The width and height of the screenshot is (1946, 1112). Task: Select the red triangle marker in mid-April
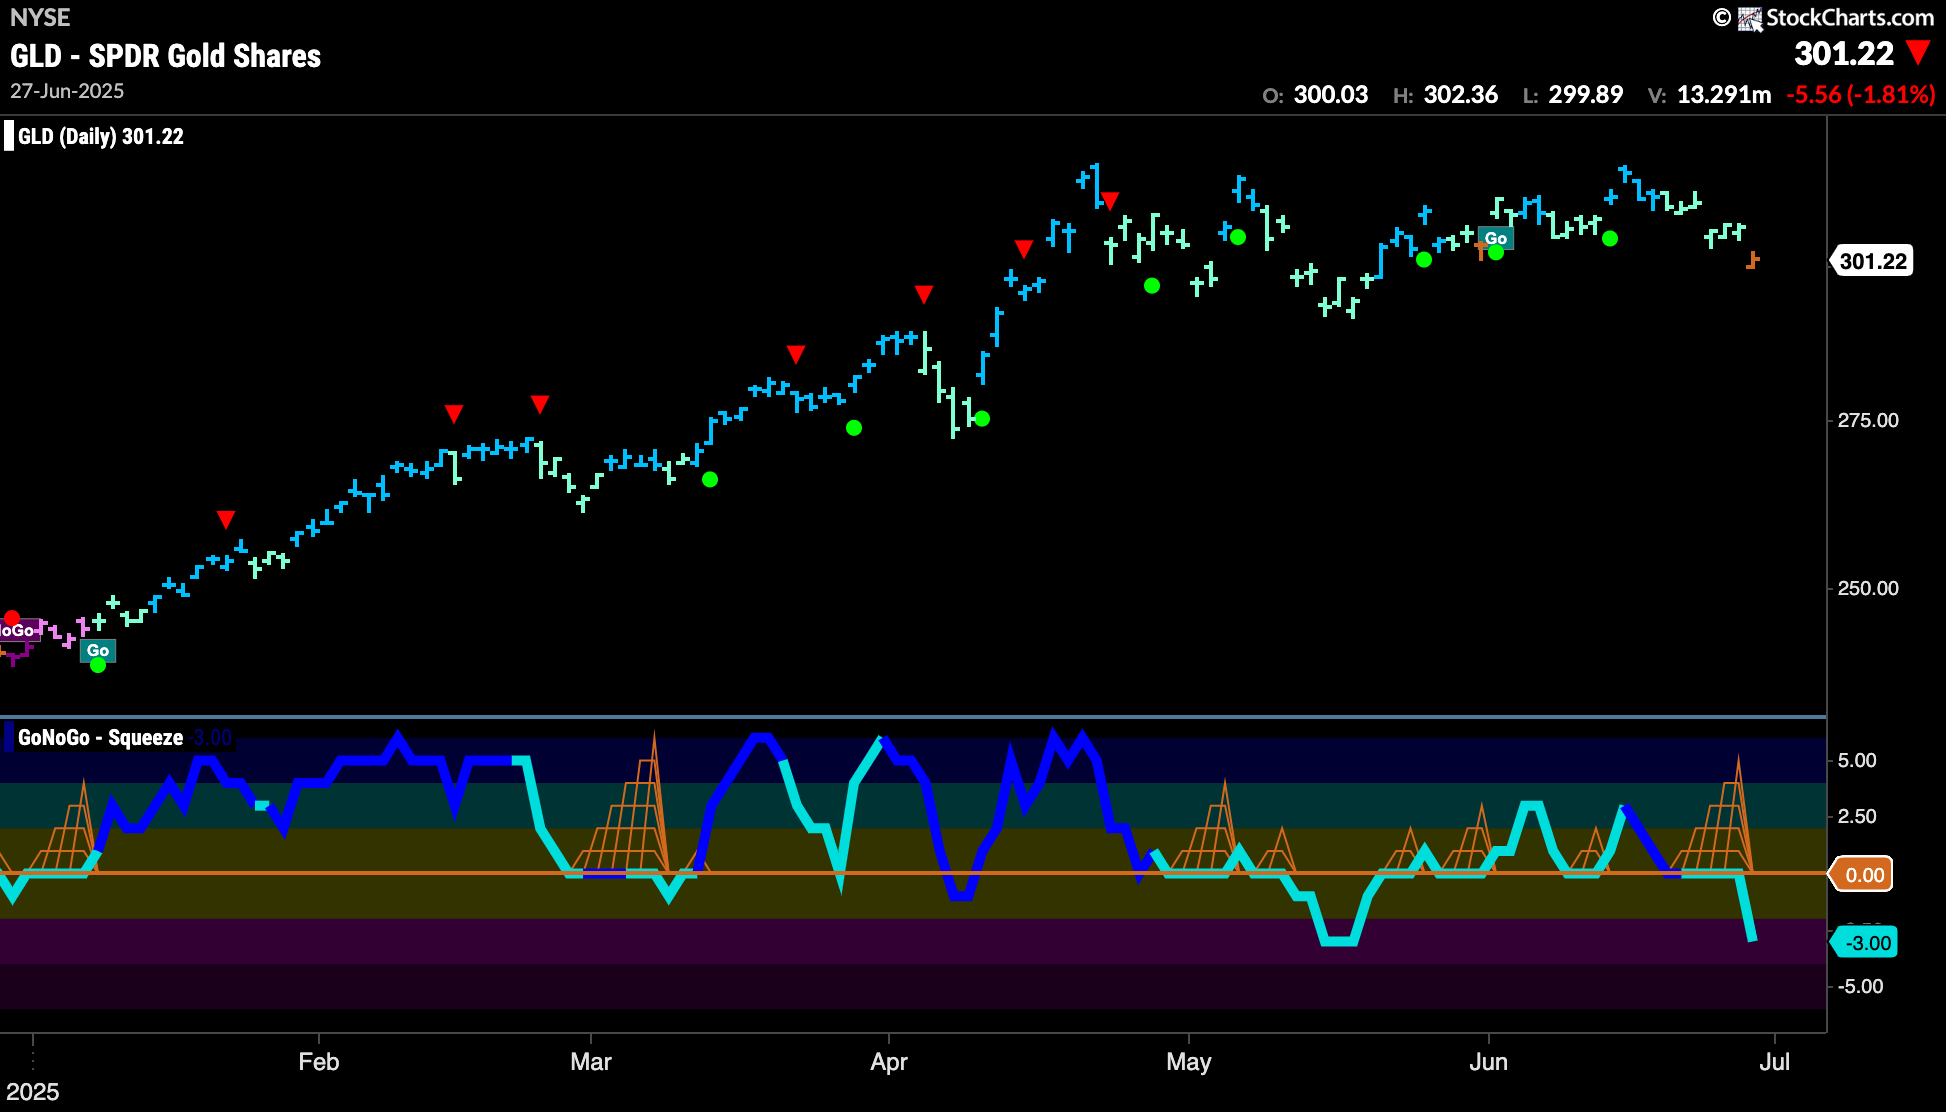tap(1023, 248)
